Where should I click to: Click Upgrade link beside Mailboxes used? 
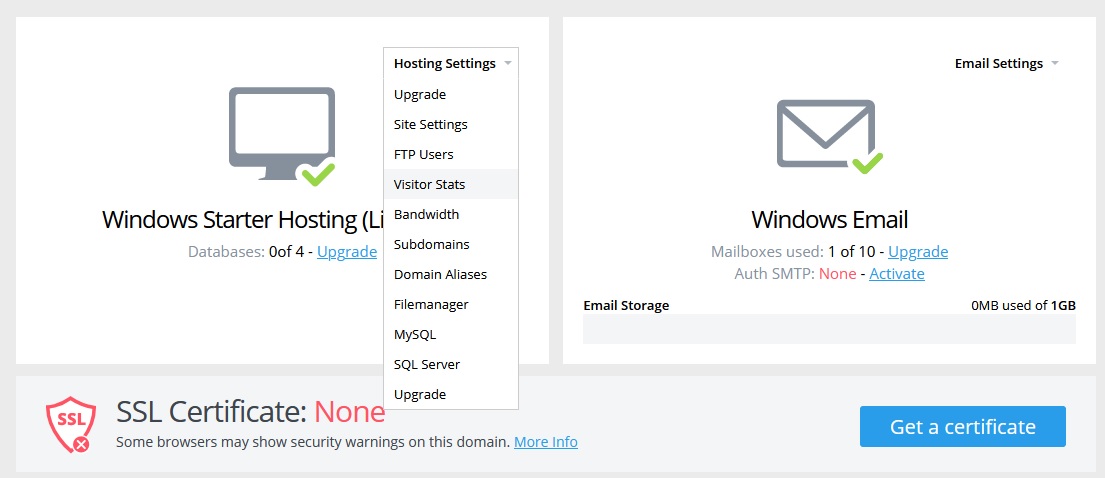918,252
